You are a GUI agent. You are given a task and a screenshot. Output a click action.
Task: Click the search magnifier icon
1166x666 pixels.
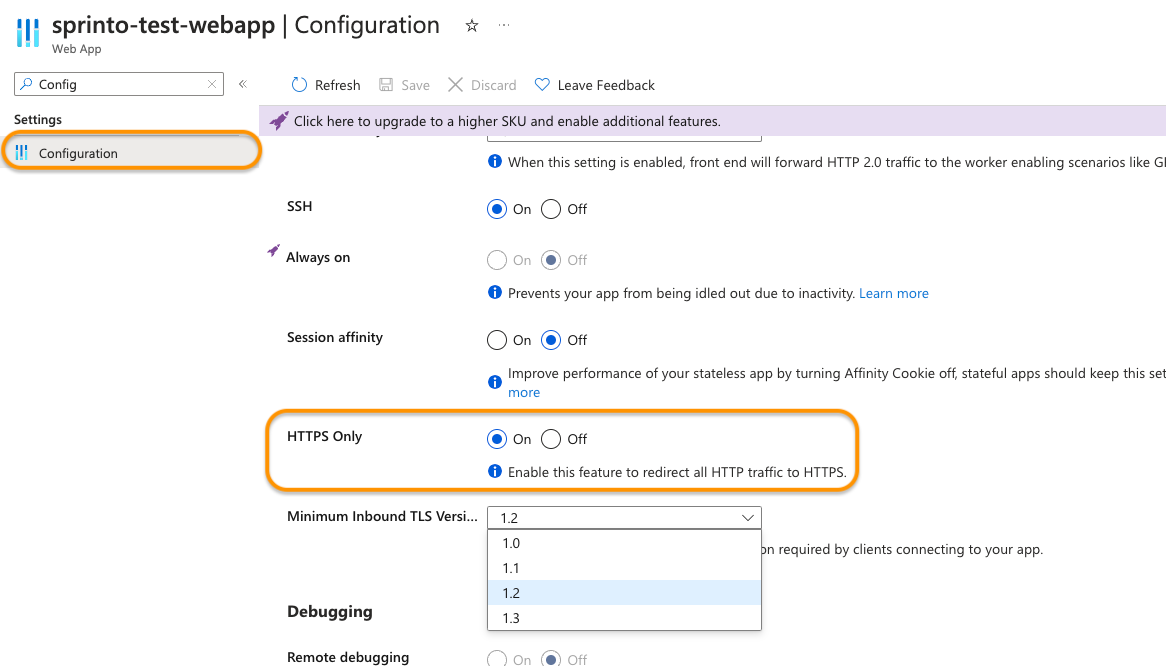pos(26,84)
